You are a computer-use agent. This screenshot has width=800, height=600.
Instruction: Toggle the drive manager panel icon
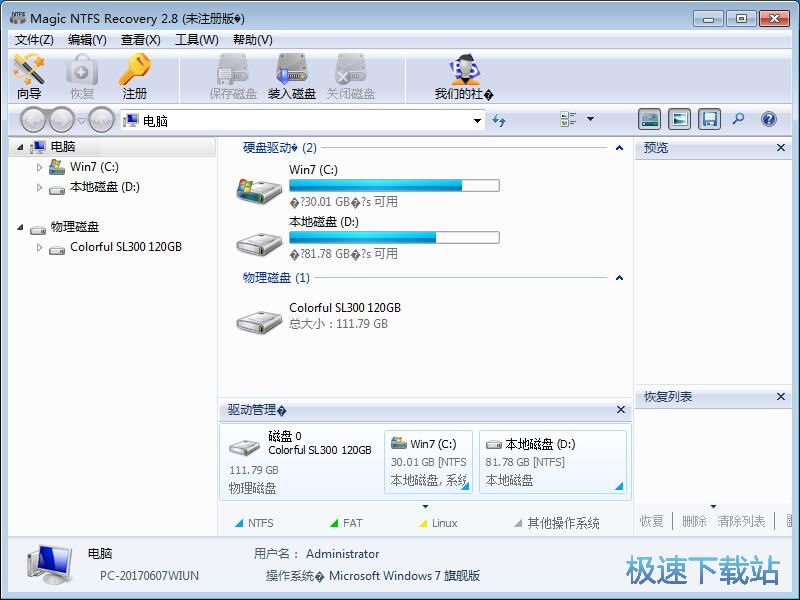[649, 119]
